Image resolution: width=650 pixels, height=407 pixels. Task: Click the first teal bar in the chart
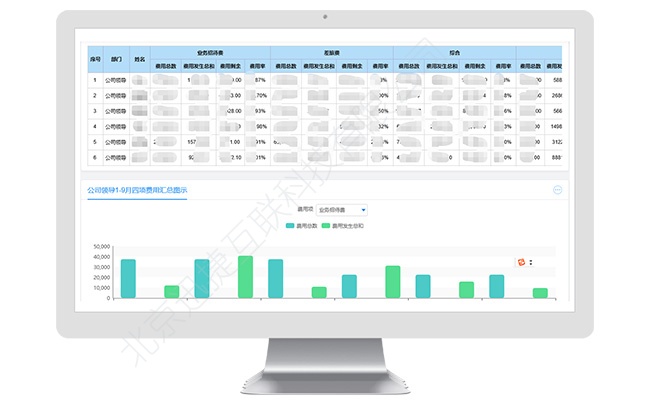(128, 279)
